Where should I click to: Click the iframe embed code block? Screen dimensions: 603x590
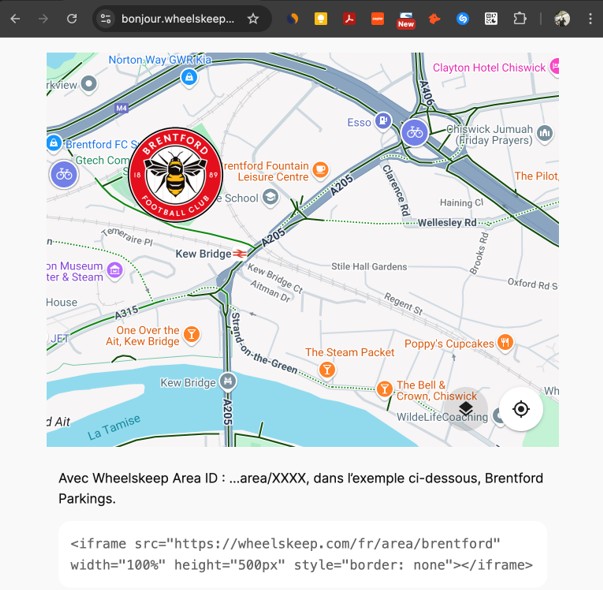[303, 554]
